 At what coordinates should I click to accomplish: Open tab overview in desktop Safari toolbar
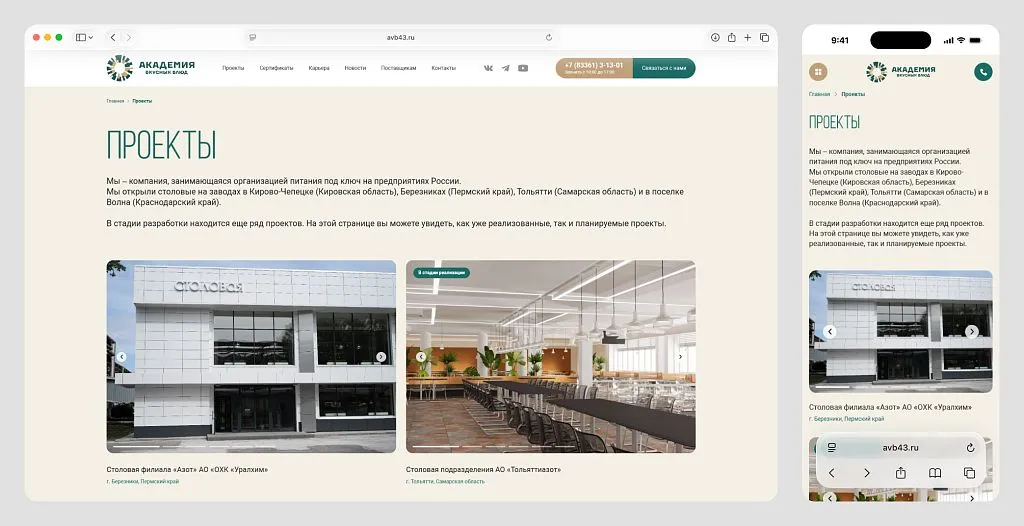pyautogui.click(x=764, y=37)
